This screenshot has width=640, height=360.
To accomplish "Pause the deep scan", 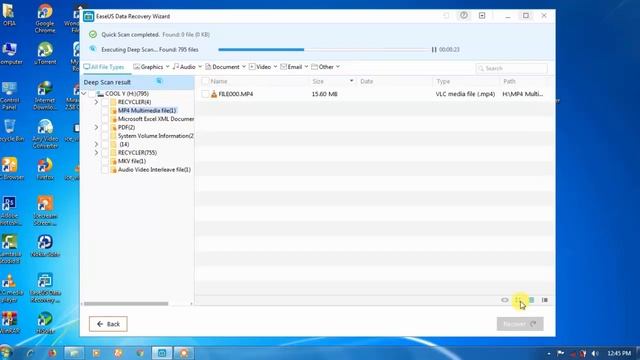I will coord(434,49).
